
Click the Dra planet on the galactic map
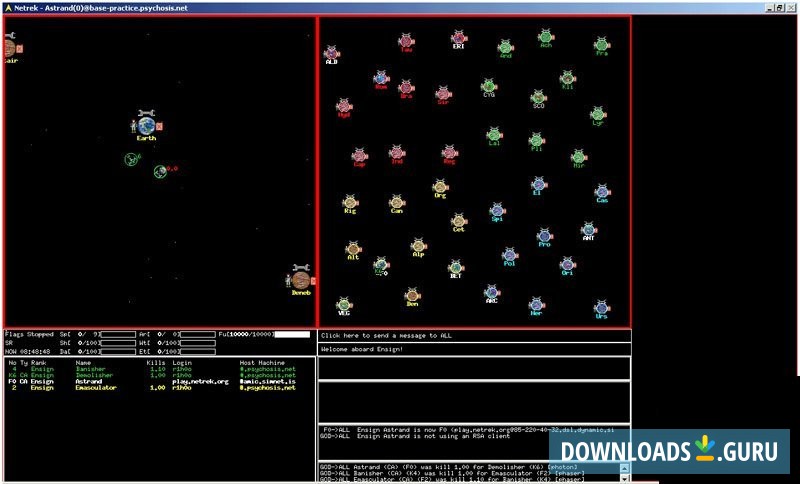pos(406,87)
